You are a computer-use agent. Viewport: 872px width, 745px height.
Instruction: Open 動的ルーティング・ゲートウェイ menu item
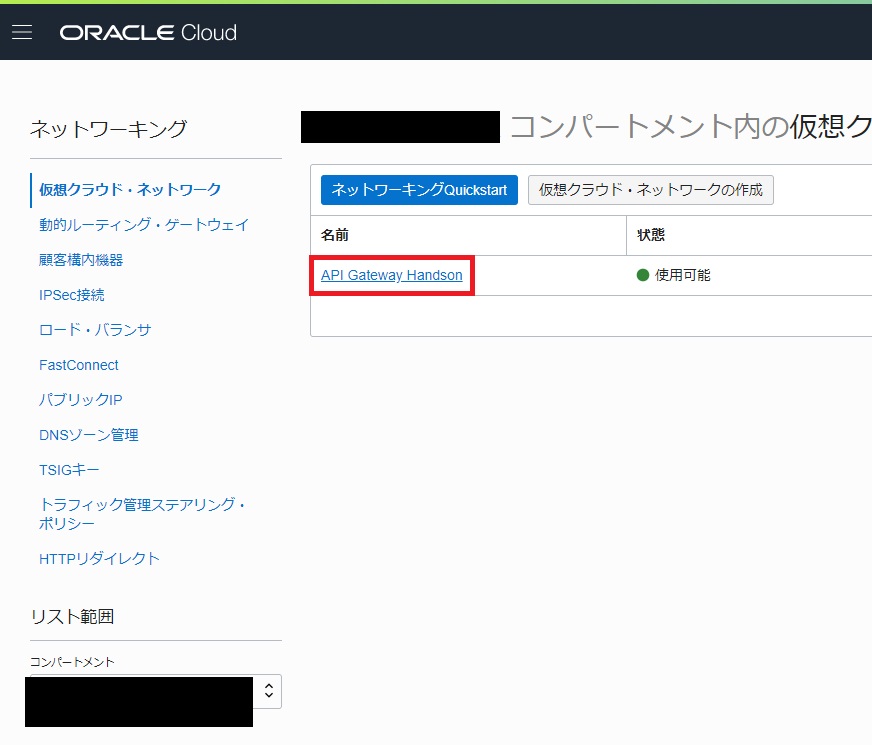(144, 225)
